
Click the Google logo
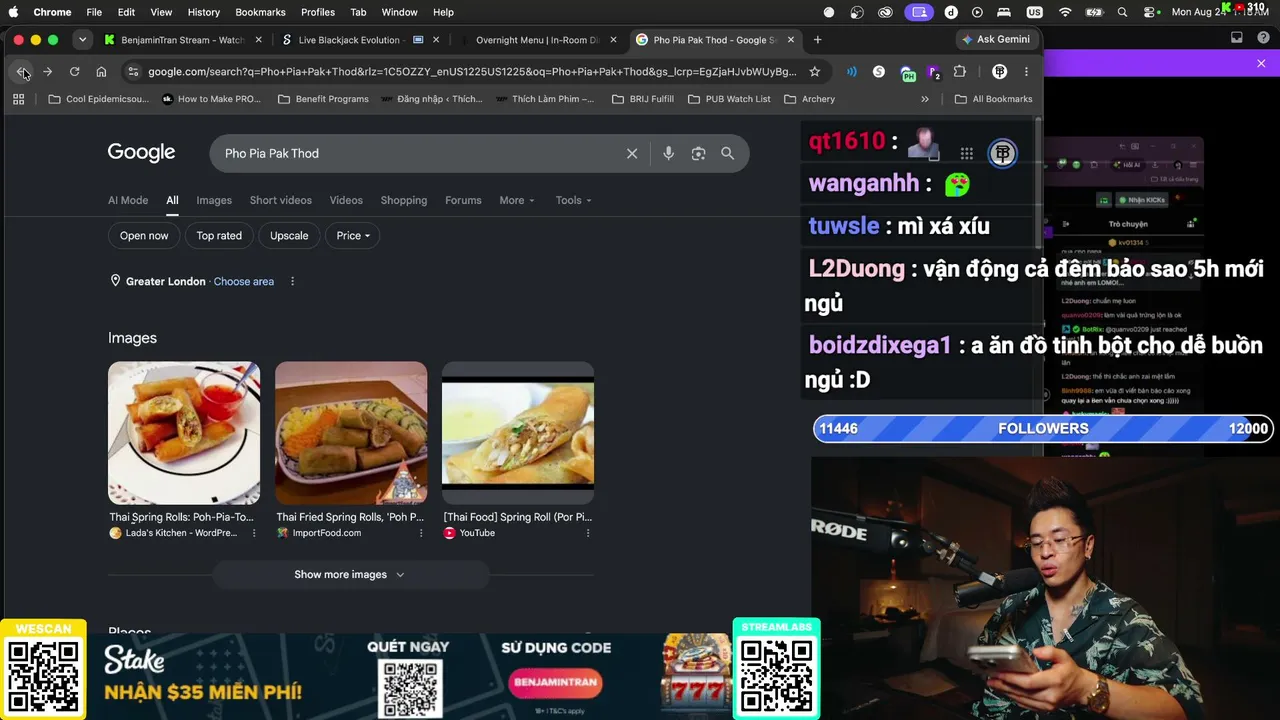[141, 153]
